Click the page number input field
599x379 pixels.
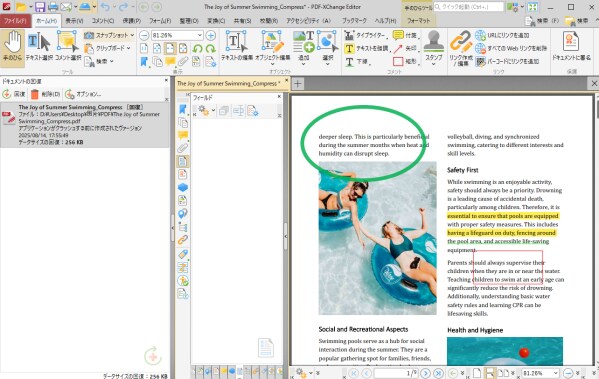coord(396,373)
